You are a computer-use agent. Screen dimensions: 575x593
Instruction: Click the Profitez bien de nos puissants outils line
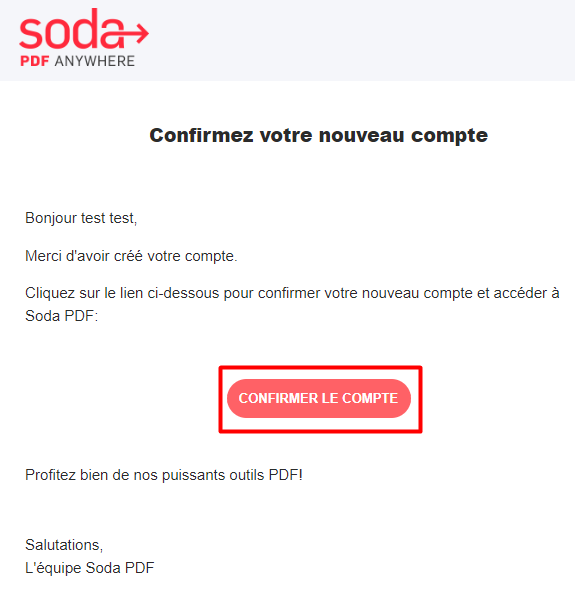click(164, 475)
